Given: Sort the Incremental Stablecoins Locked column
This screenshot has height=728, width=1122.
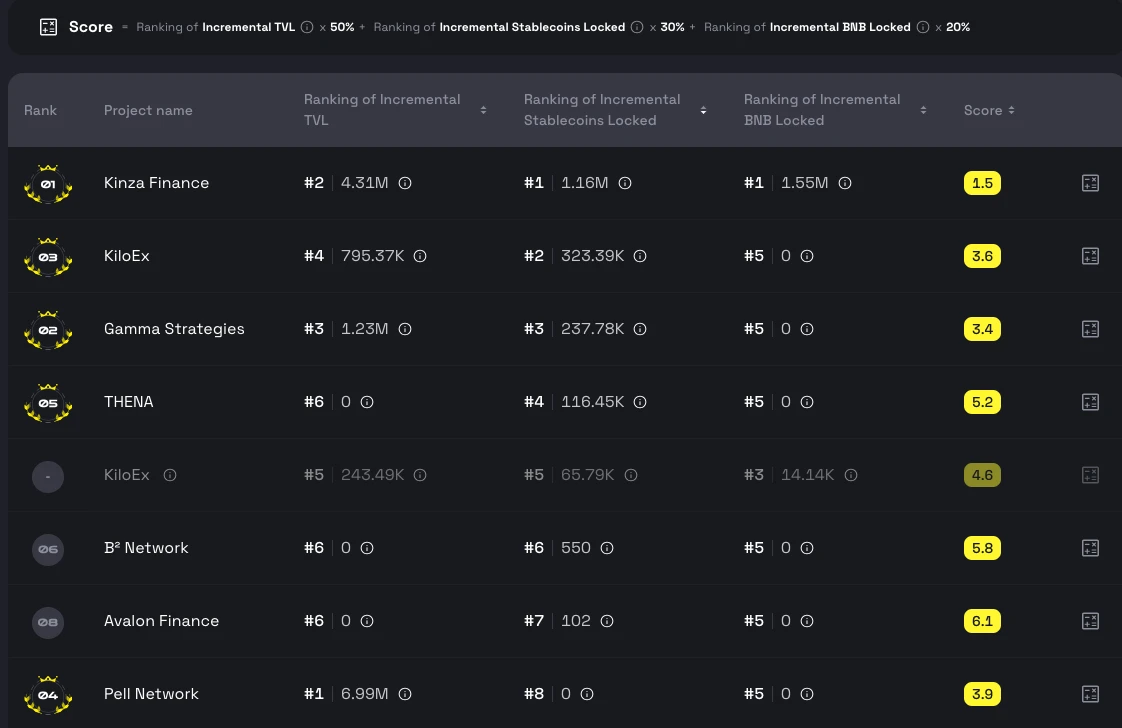Looking at the screenshot, I should pos(703,110).
